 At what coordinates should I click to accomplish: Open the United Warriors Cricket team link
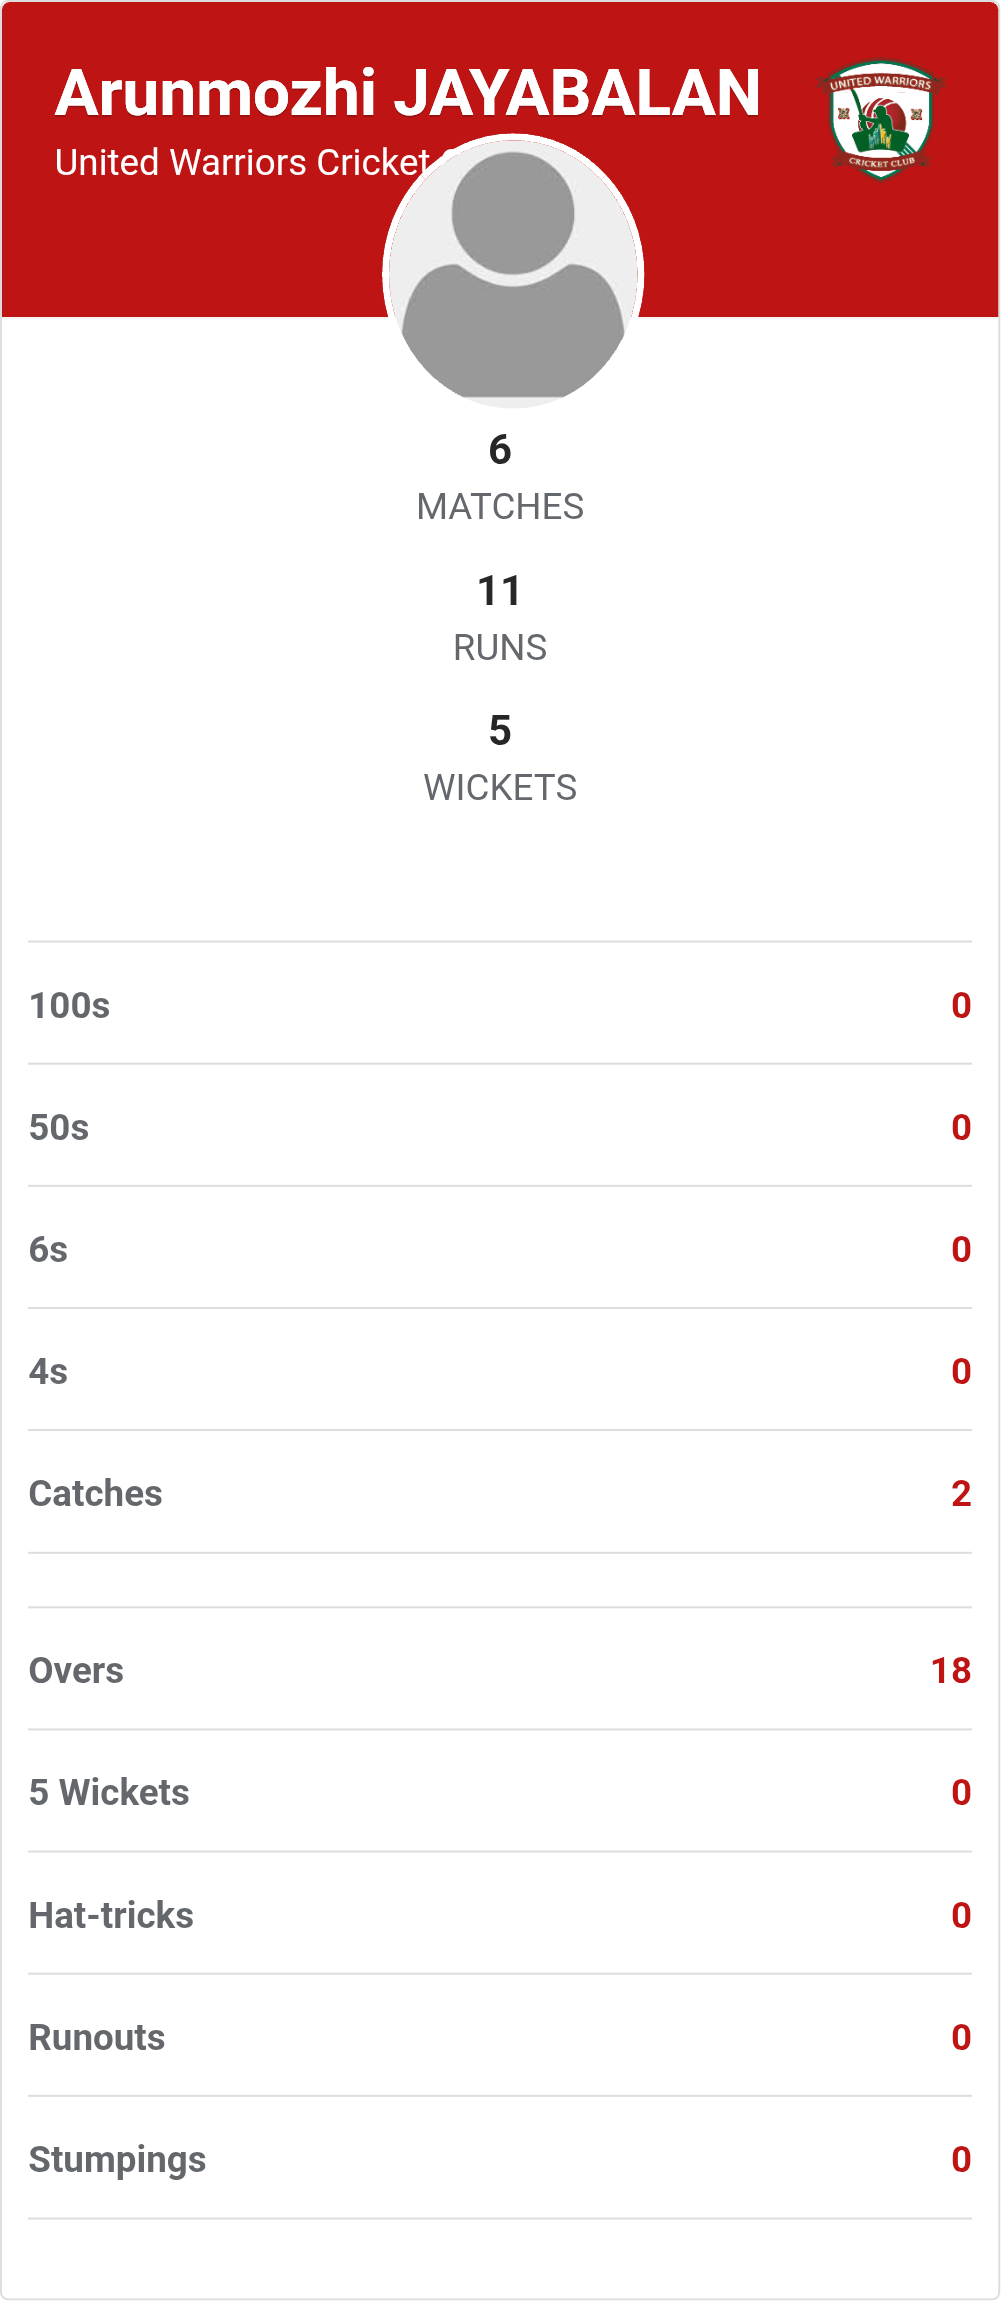242,162
